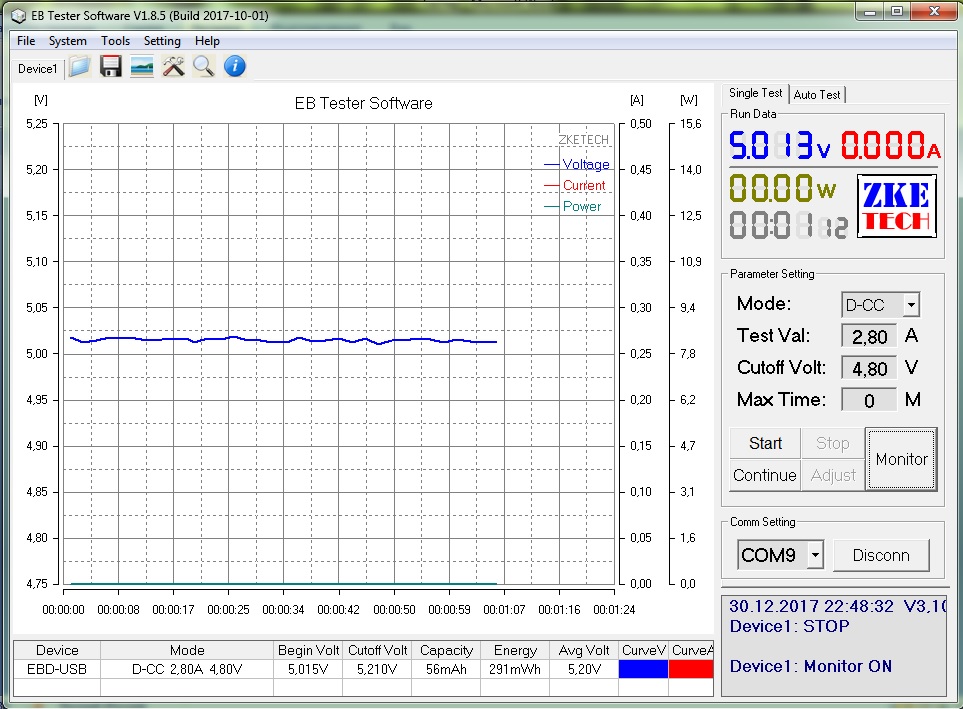Click the Mode column header

187,650
